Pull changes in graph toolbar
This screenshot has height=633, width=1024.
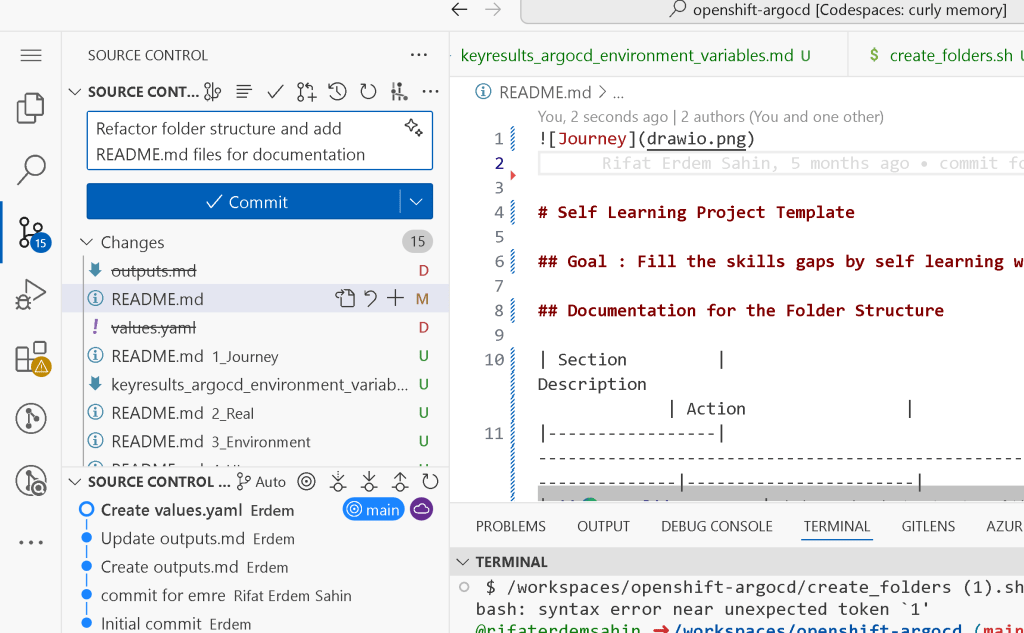(369, 482)
